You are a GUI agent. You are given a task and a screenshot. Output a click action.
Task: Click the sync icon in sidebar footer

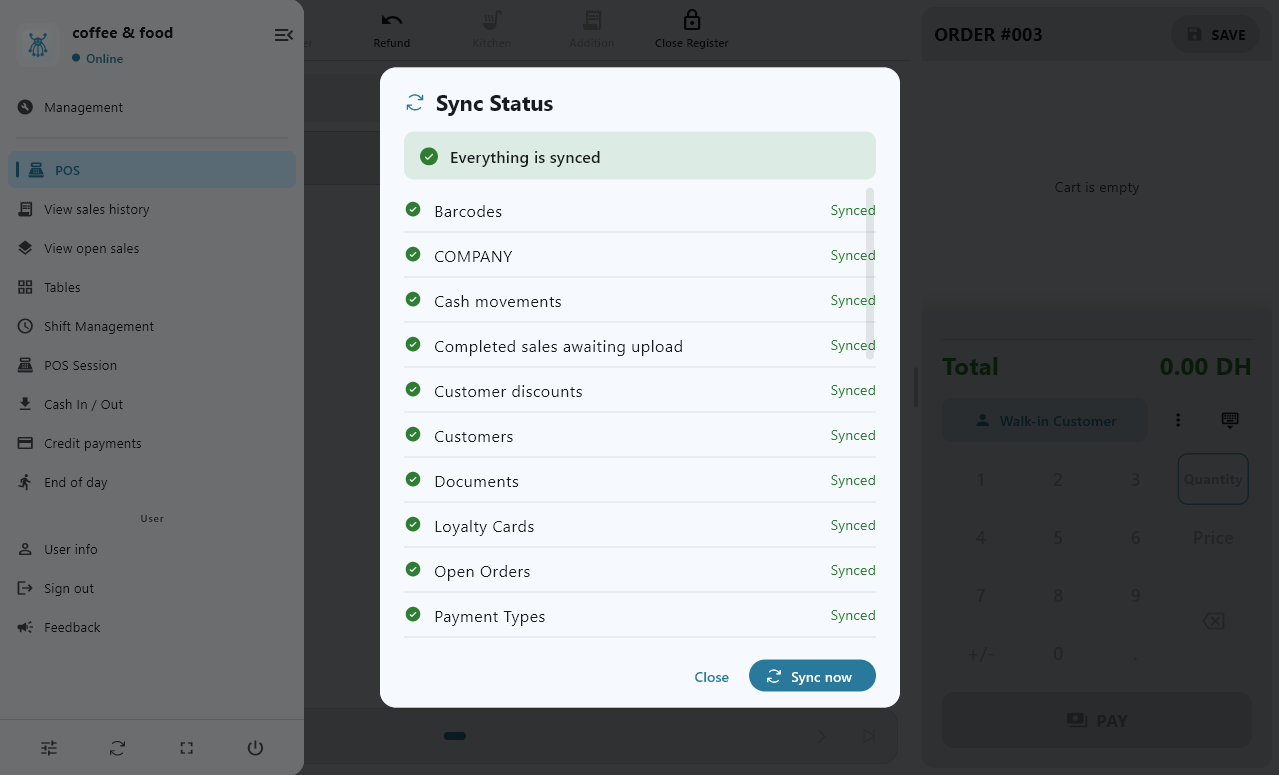(118, 747)
